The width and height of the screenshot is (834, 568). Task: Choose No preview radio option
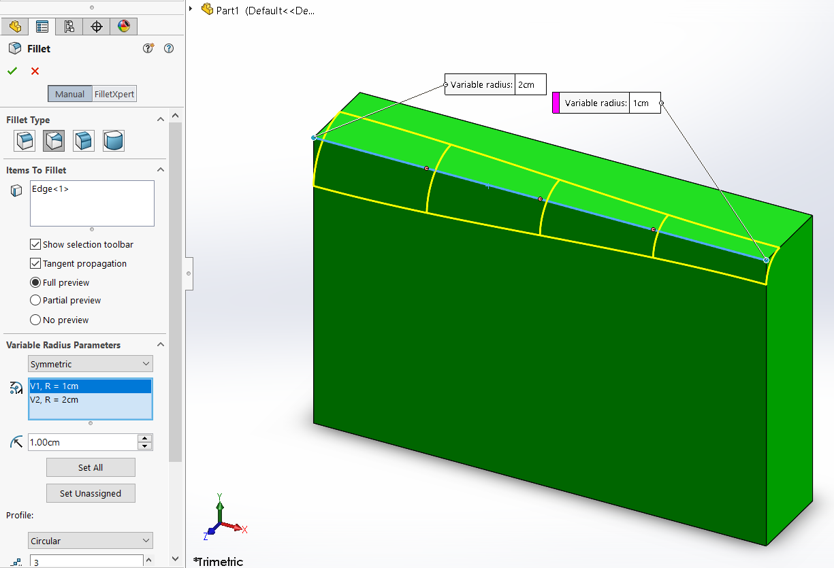[36, 320]
